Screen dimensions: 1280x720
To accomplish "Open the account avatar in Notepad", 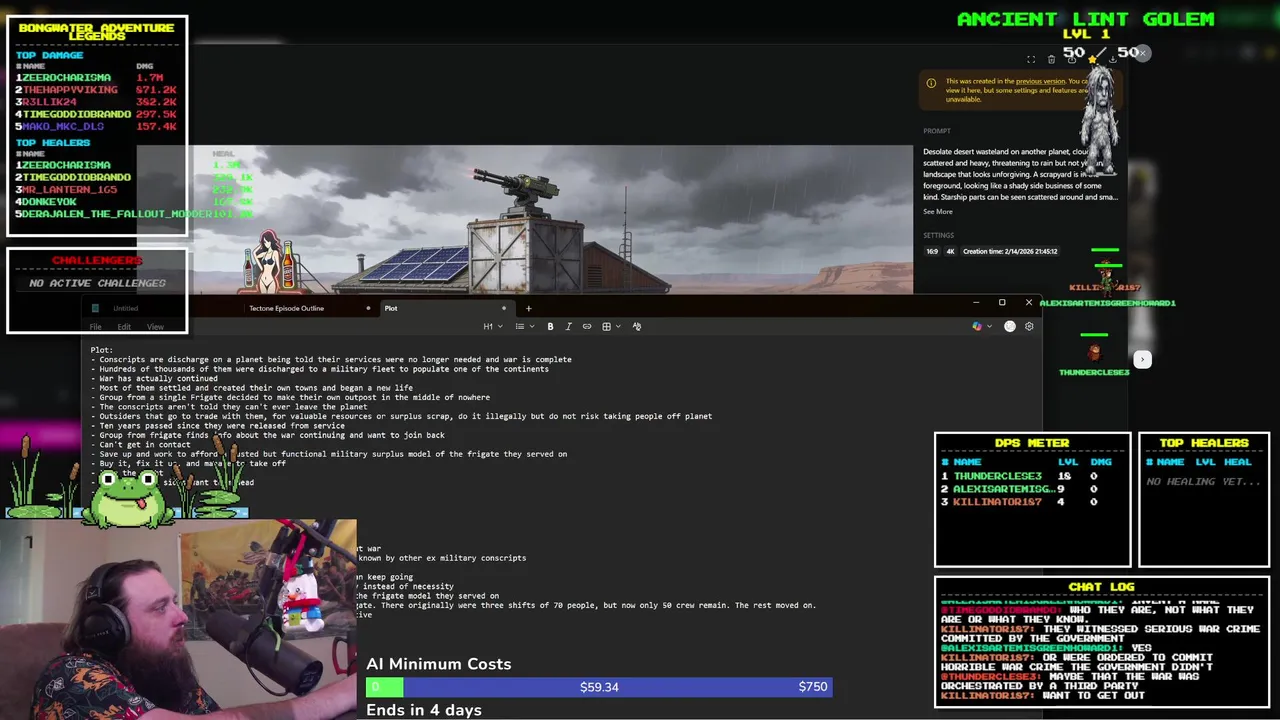I will point(1010,326).
